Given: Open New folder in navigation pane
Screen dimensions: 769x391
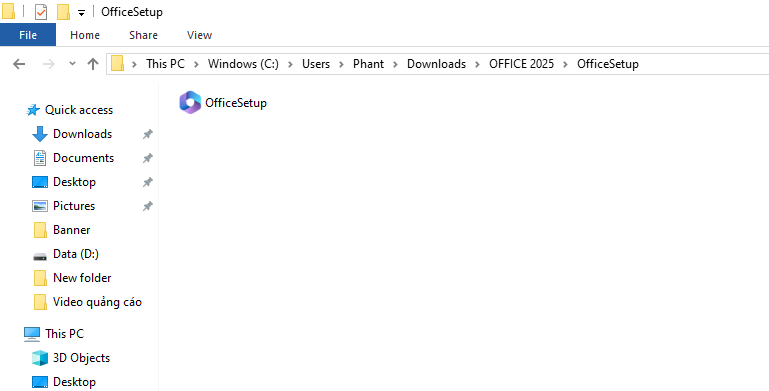Looking at the screenshot, I should (x=82, y=278).
